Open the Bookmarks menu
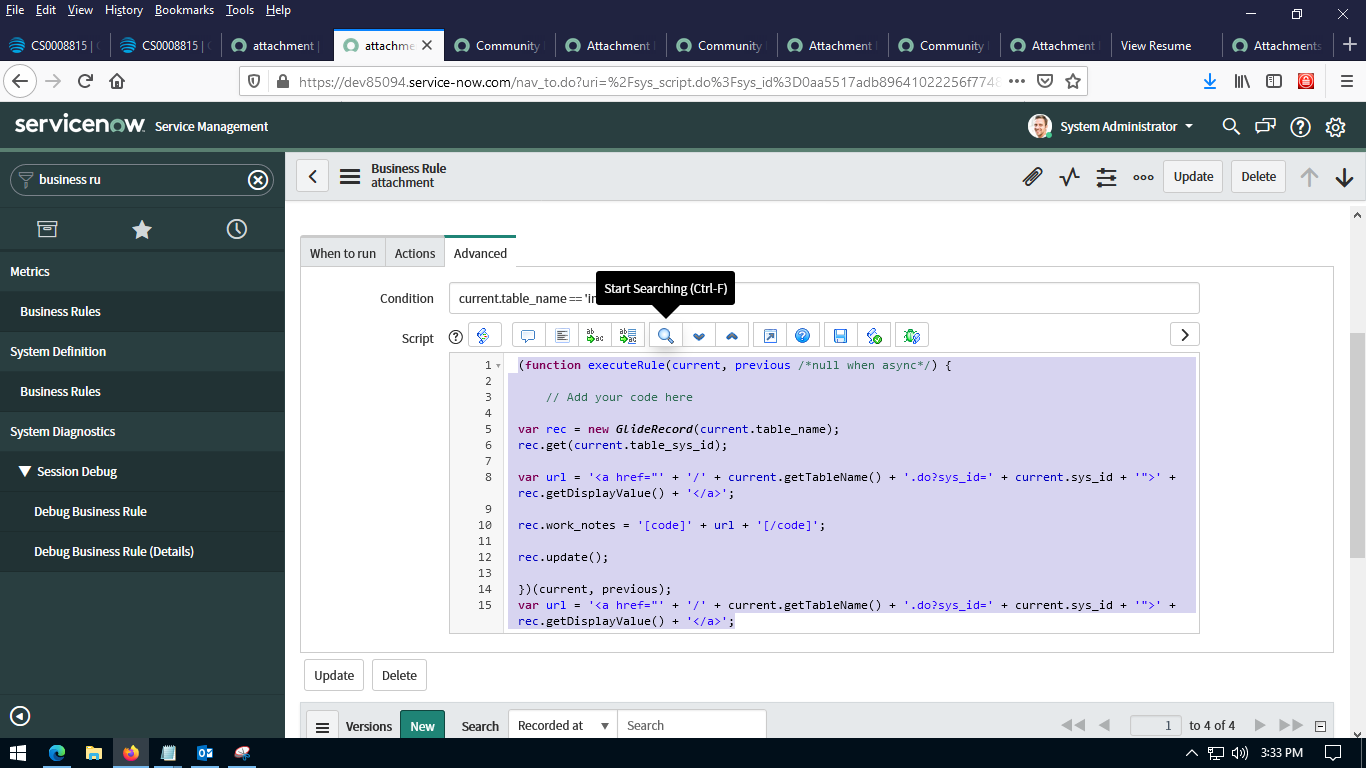The width and height of the screenshot is (1366, 768). 186,10
